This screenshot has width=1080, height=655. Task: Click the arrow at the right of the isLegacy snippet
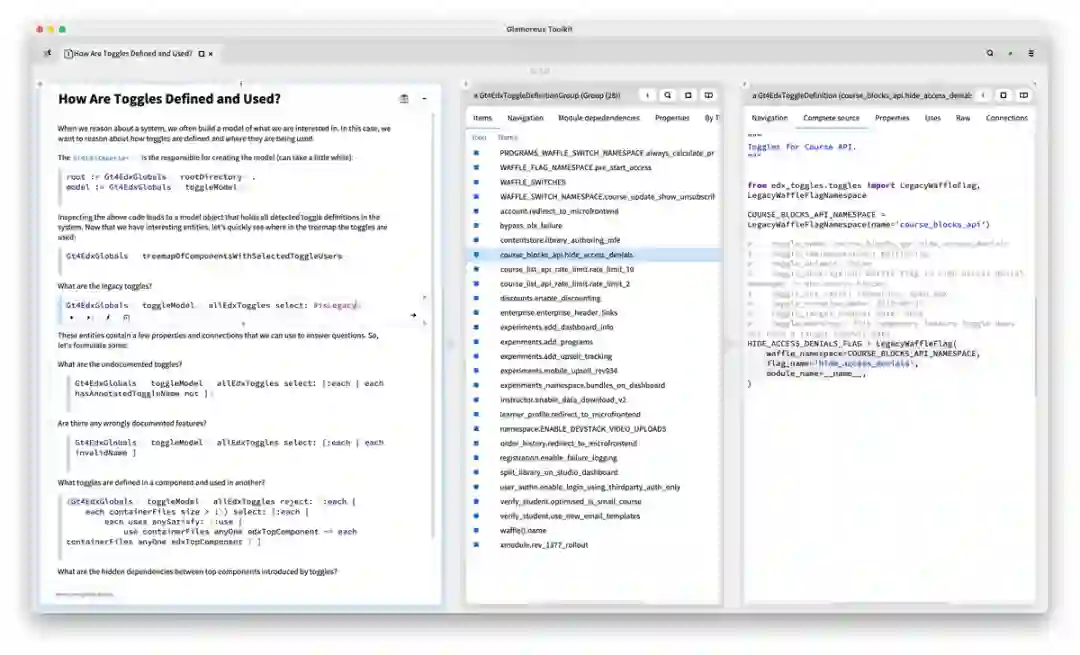pyautogui.click(x=413, y=315)
